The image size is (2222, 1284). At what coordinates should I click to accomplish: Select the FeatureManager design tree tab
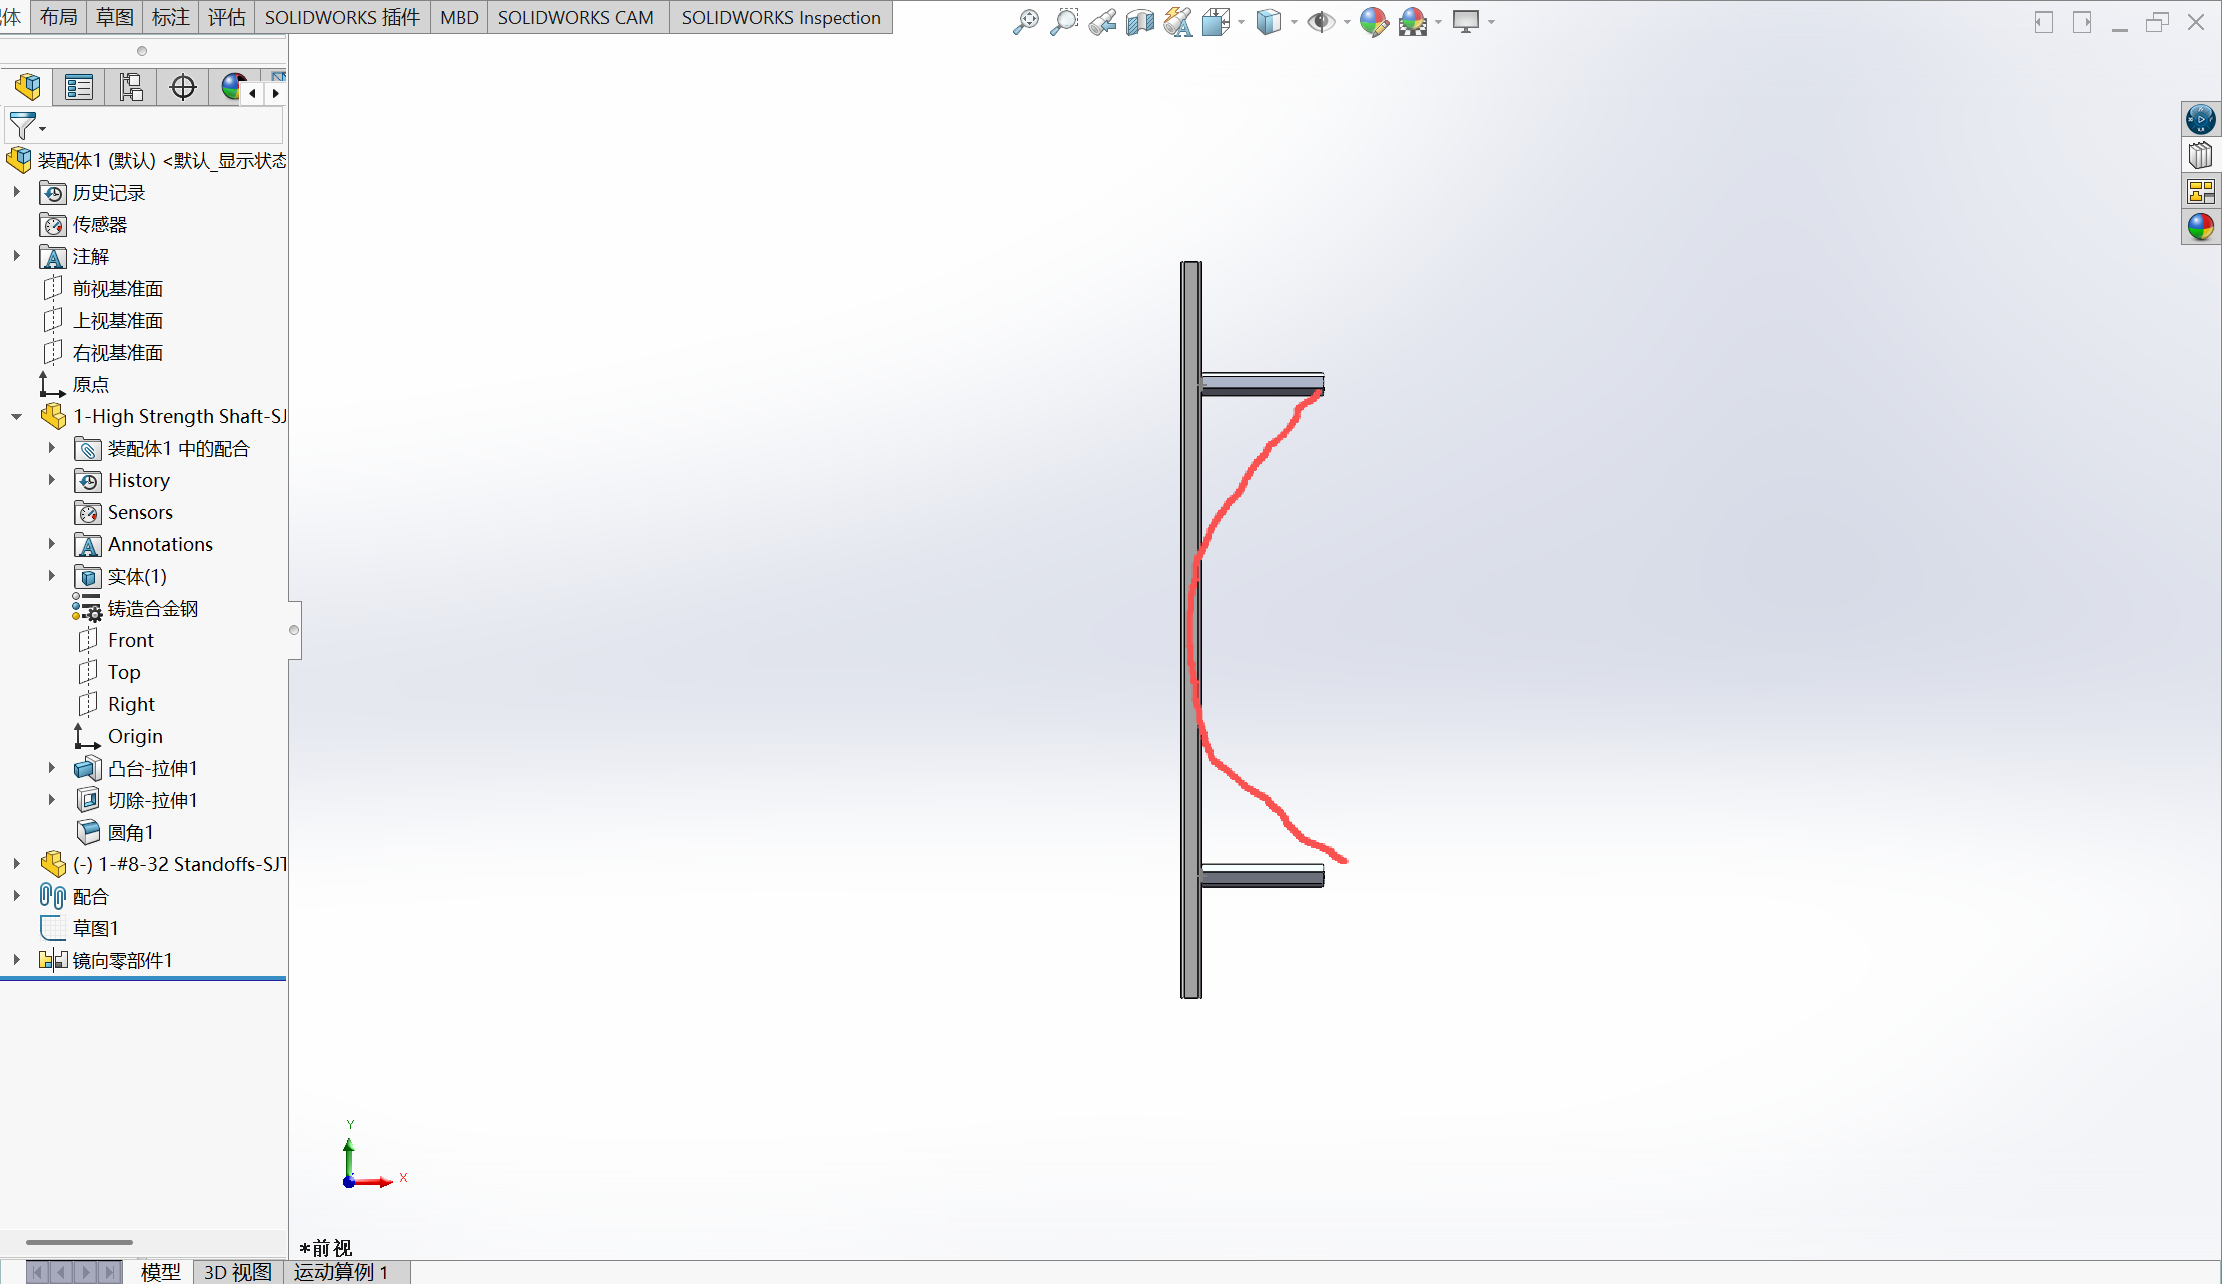pyautogui.click(x=27, y=87)
